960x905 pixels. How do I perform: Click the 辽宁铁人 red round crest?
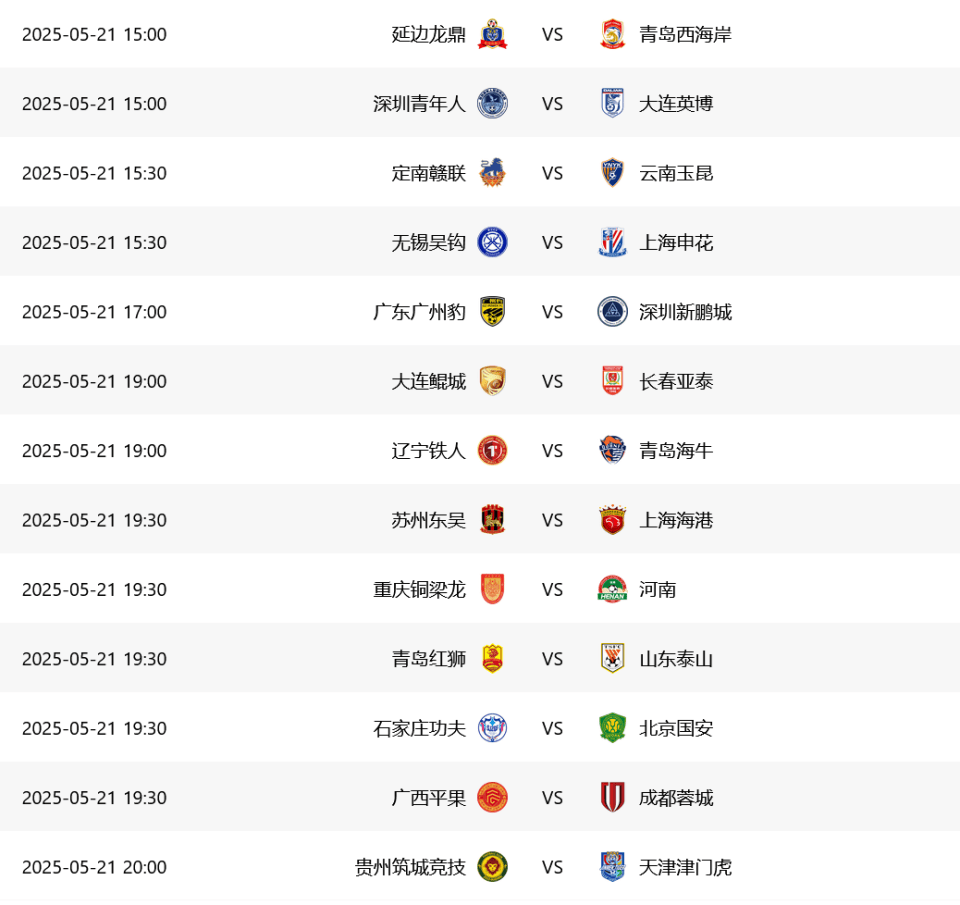(492, 451)
